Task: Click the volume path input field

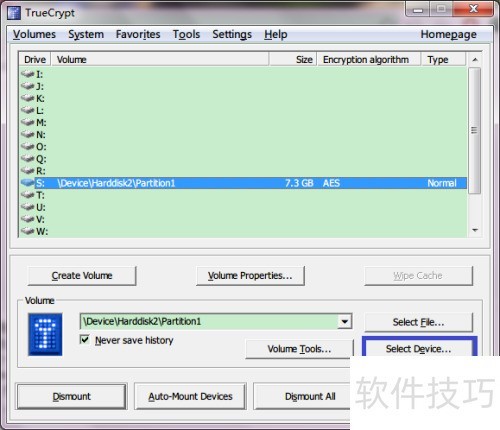Action: [209, 322]
